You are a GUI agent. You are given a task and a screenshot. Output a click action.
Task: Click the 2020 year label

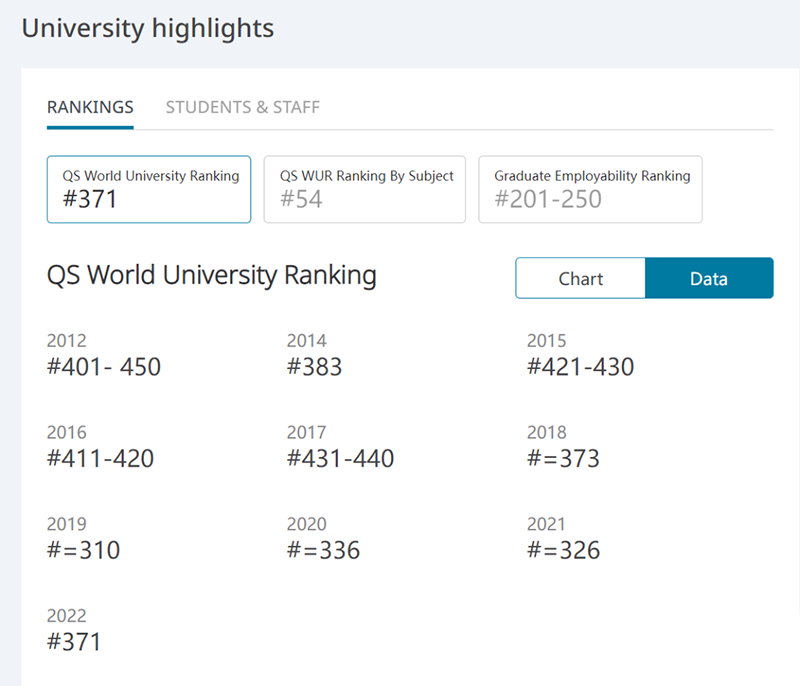click(307, 524)
